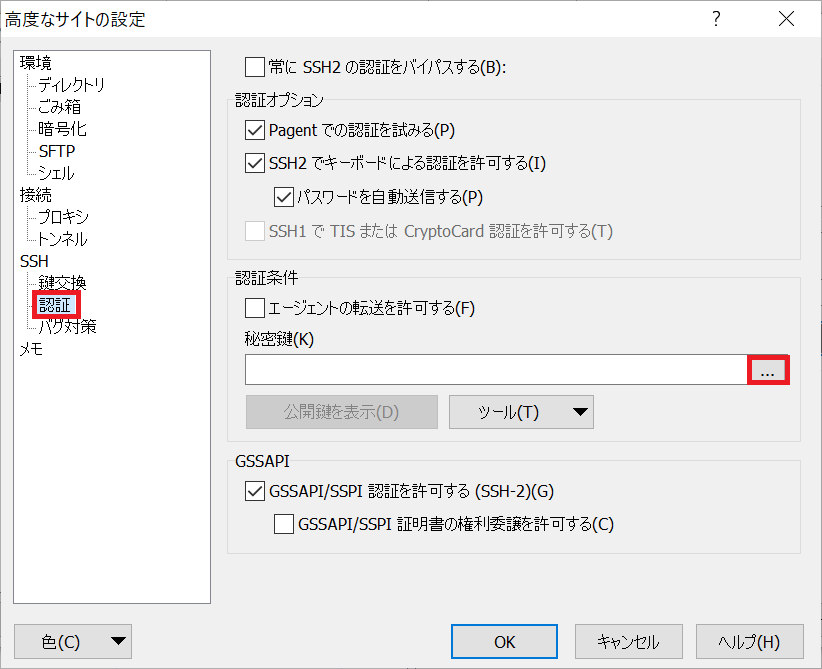Screen dimensions: 822x669
Task: Go to ディレクトリ settings page
Action: [71, 85]
